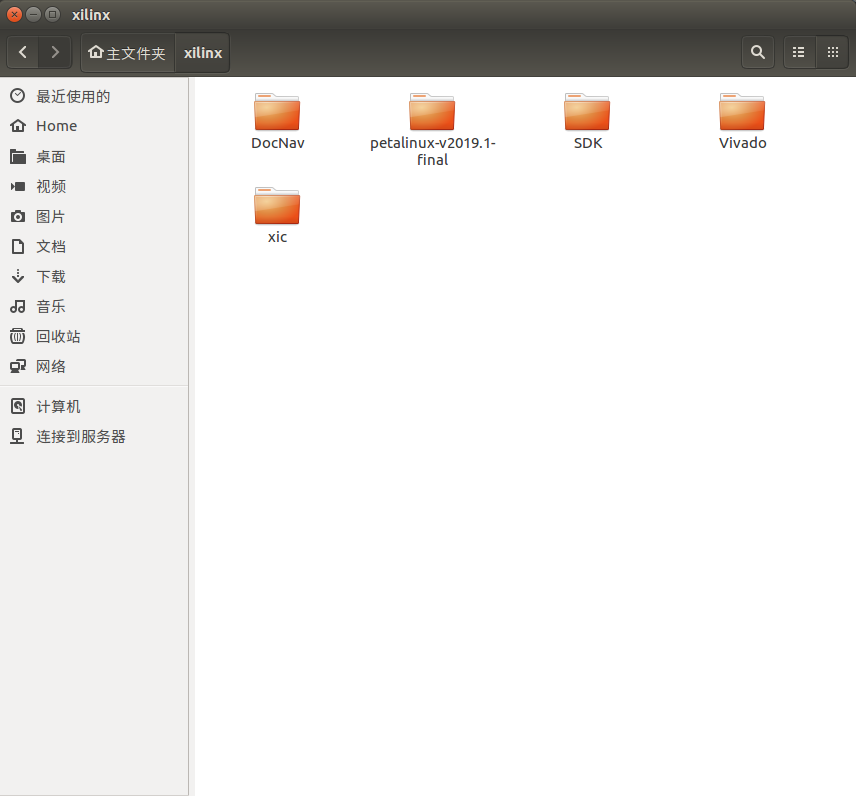
Task: Click the server icon beside 连接到服务器
Action: pyautogui.click(x=17, y=436)
